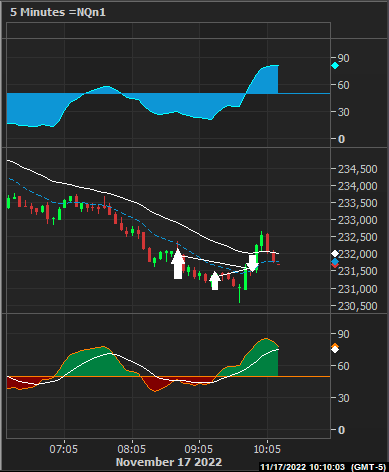Select the orange diamond marker on the green oscillator axis

coord(335,346)
